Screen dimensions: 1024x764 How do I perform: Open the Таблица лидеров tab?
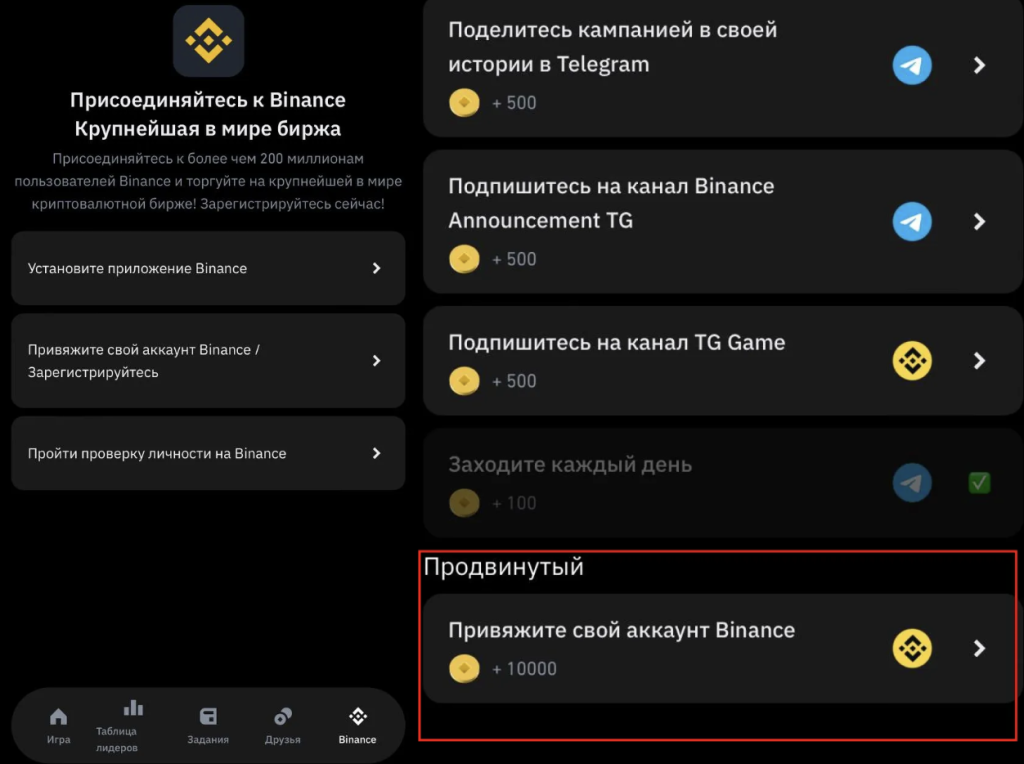coord(124,725)
